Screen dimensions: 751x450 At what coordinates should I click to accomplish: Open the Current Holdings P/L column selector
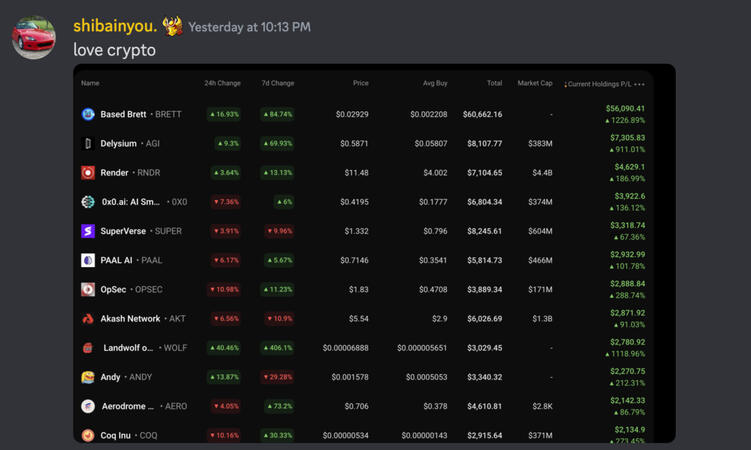pyautogui.click(x=598, y=84)
